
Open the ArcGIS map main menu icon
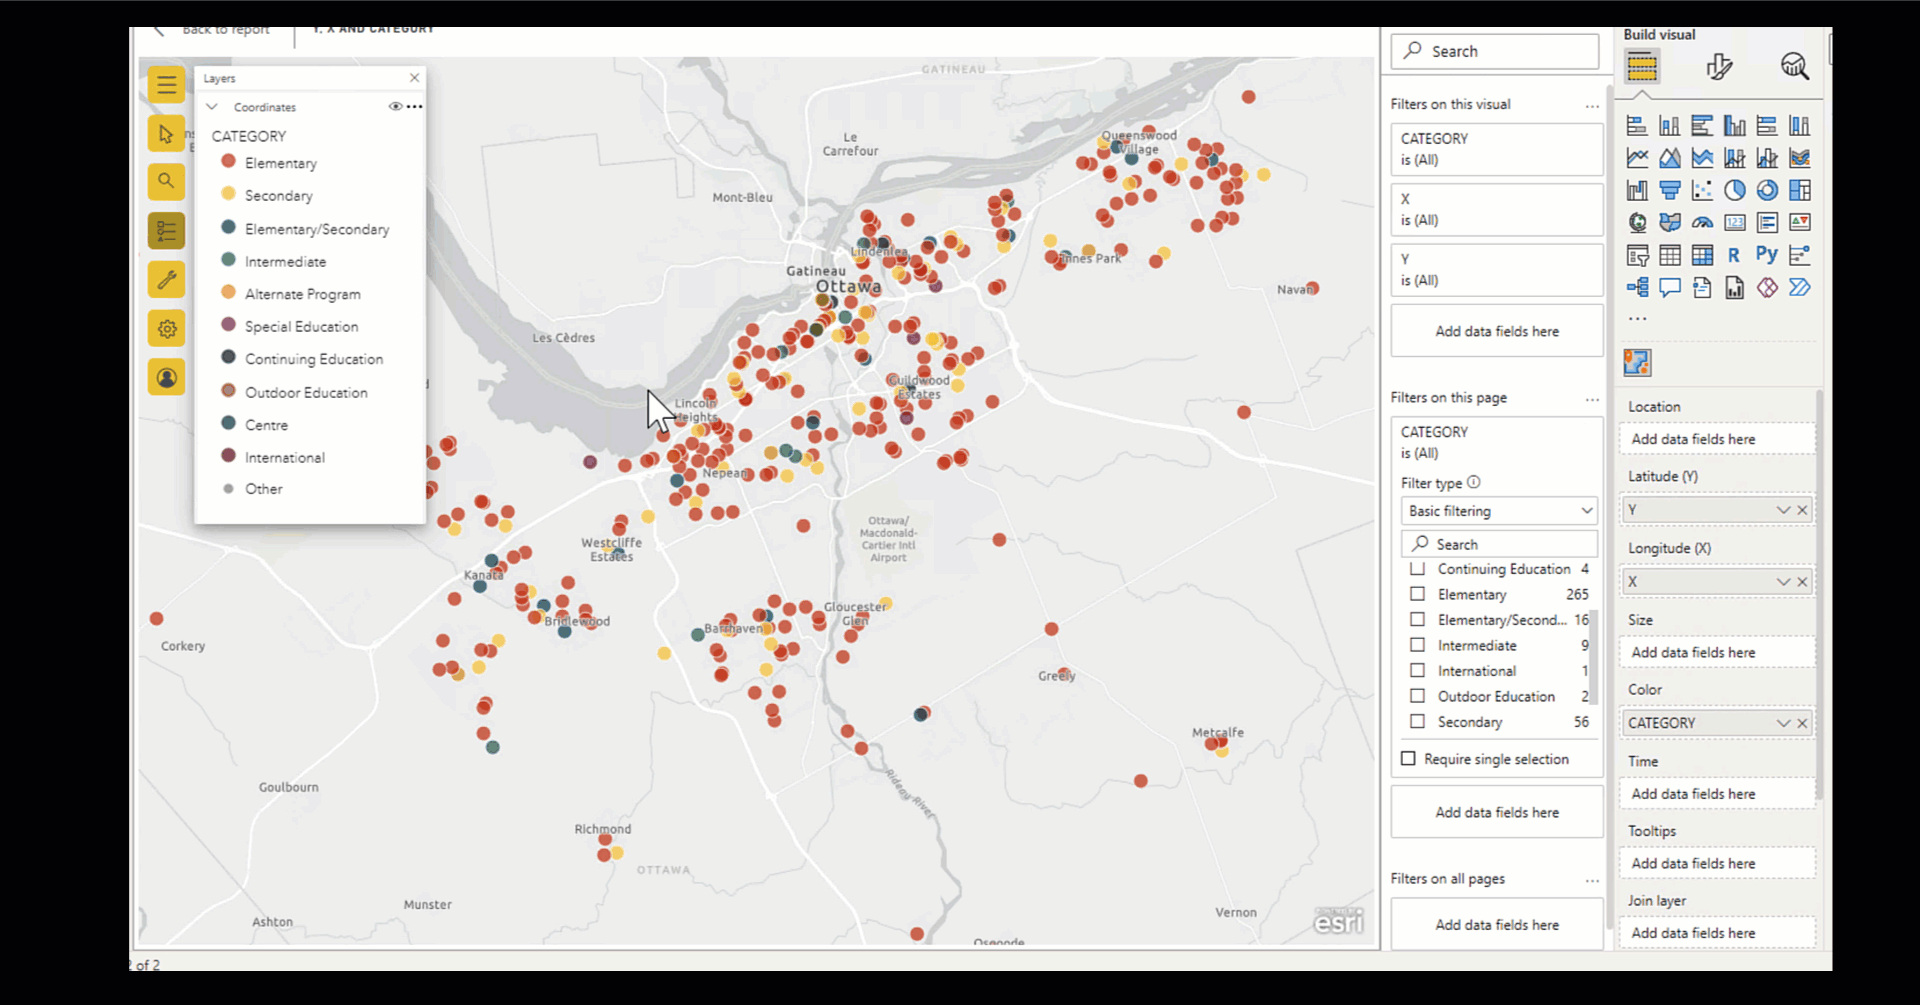click(167, 85)
